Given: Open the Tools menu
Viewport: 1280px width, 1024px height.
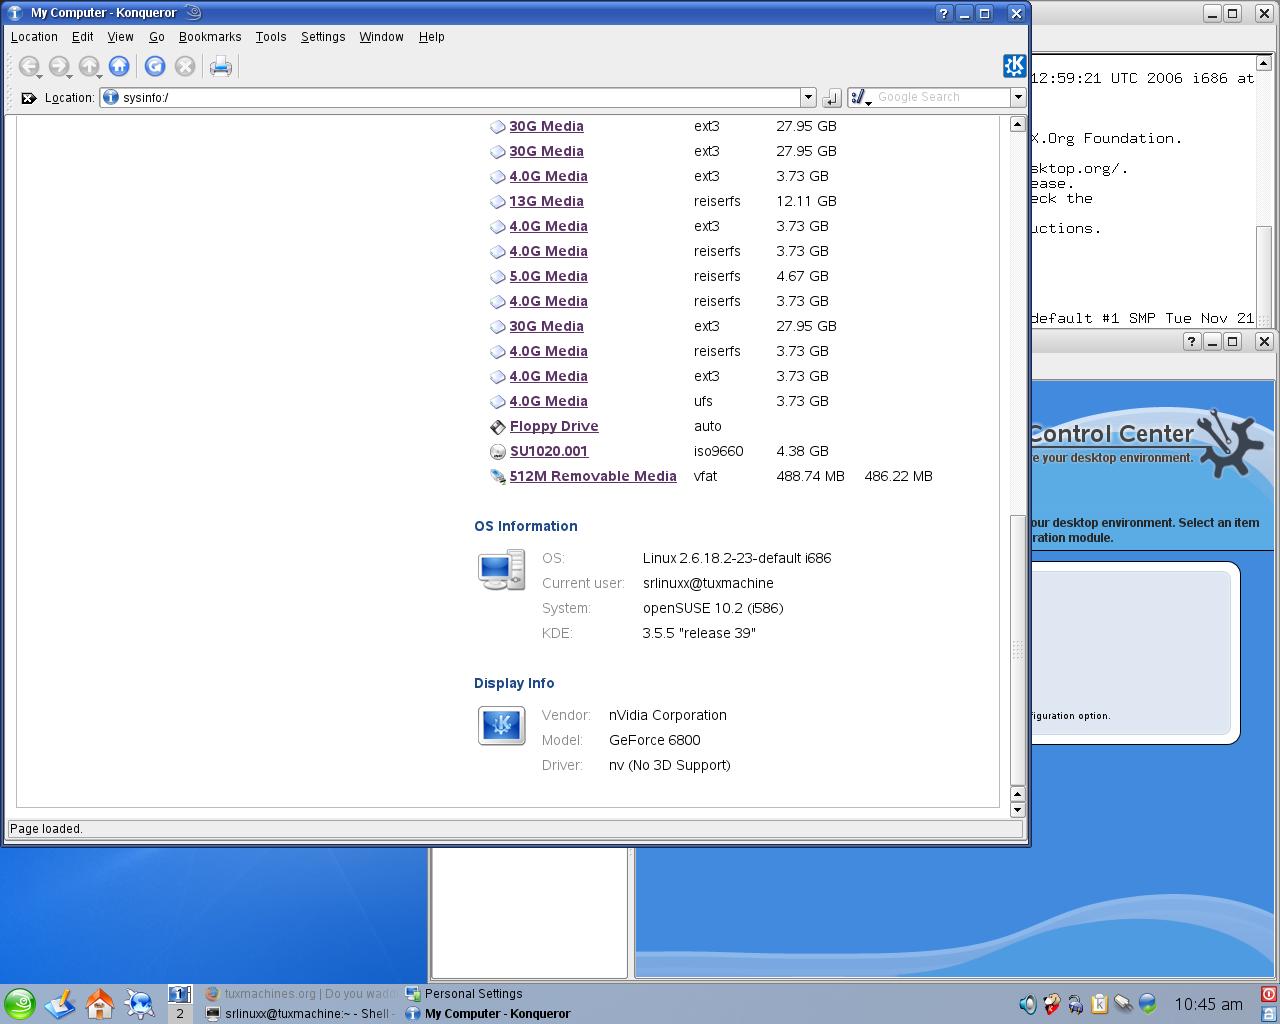Looking at the screenshot, I should (271, 37).
